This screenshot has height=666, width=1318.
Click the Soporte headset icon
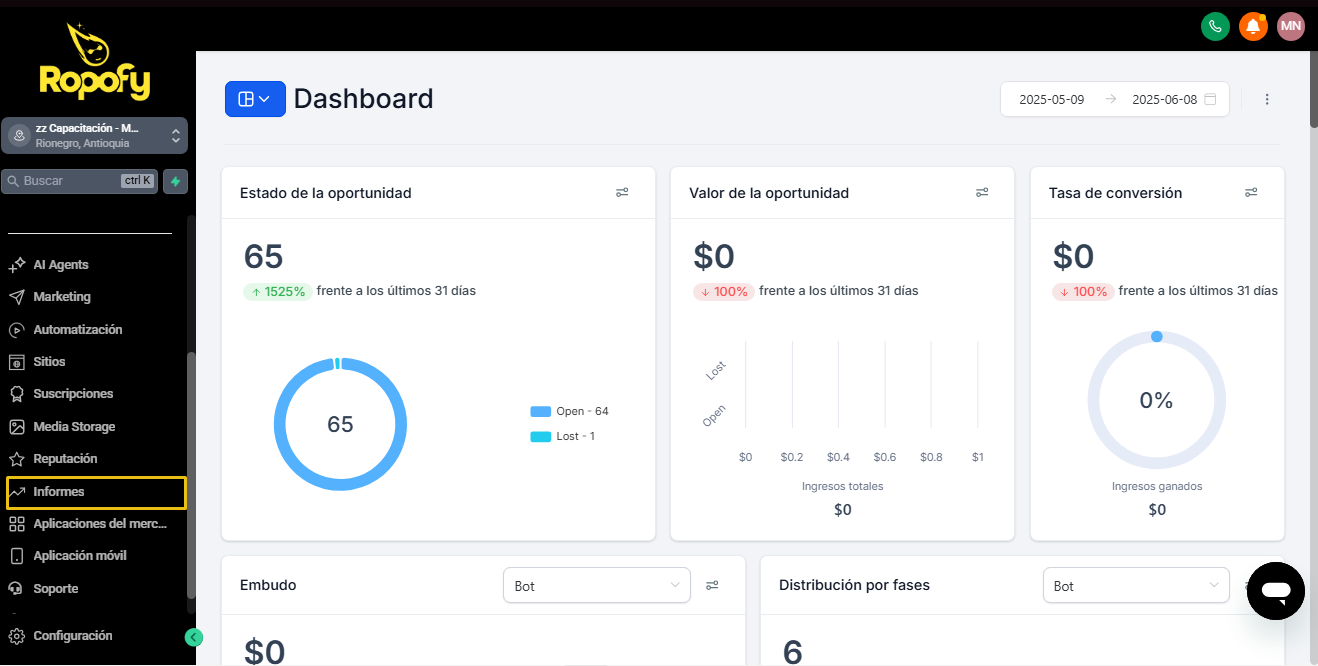click(x=17, y=589)
